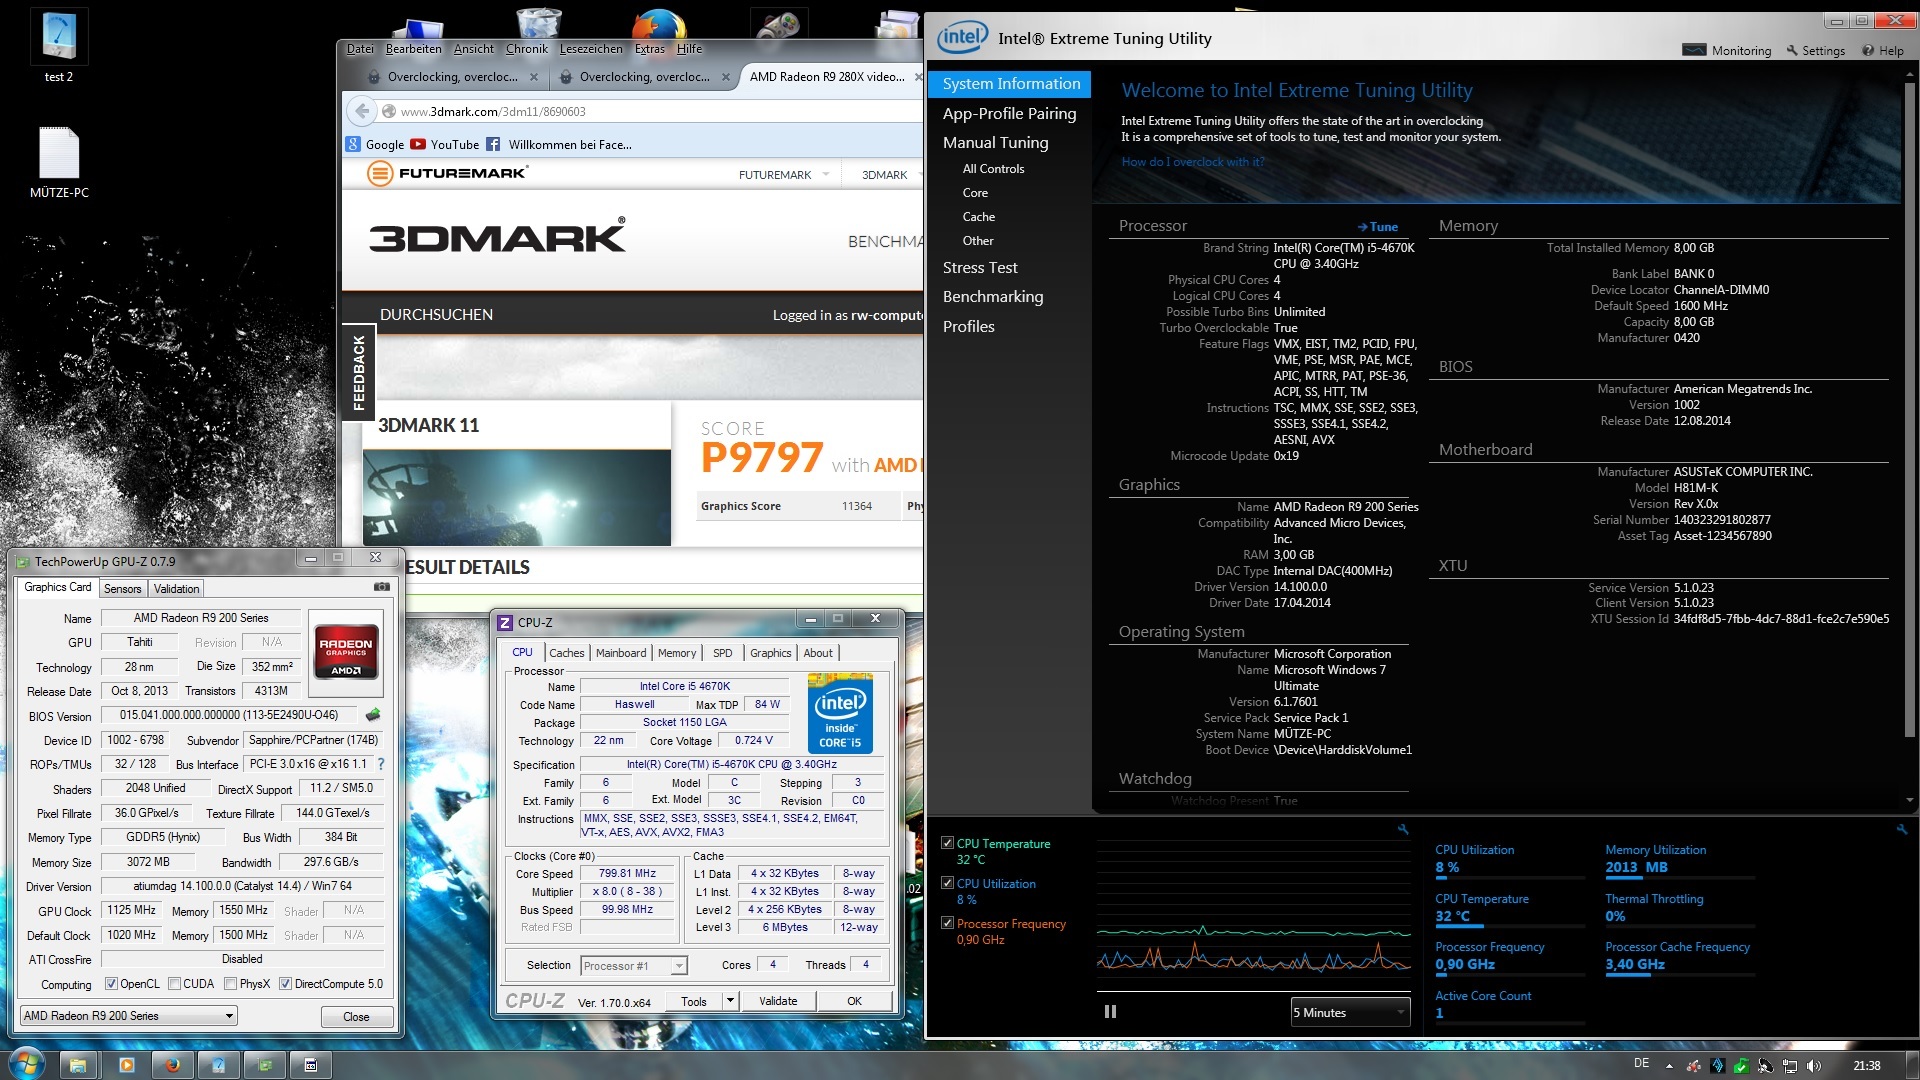Click OK button in CPU-Z
Screen dimensions: 1920x1080
pos(854,1001)
